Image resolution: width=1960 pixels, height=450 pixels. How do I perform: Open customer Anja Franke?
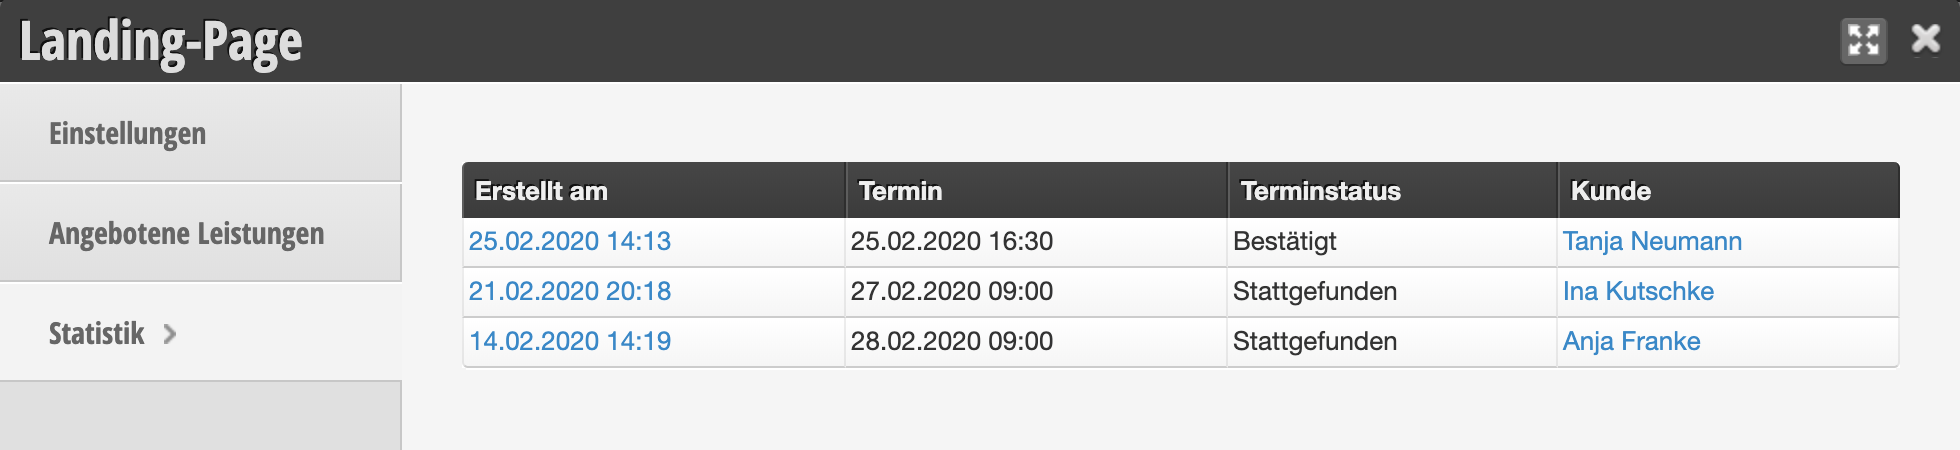coord(1631,341)
